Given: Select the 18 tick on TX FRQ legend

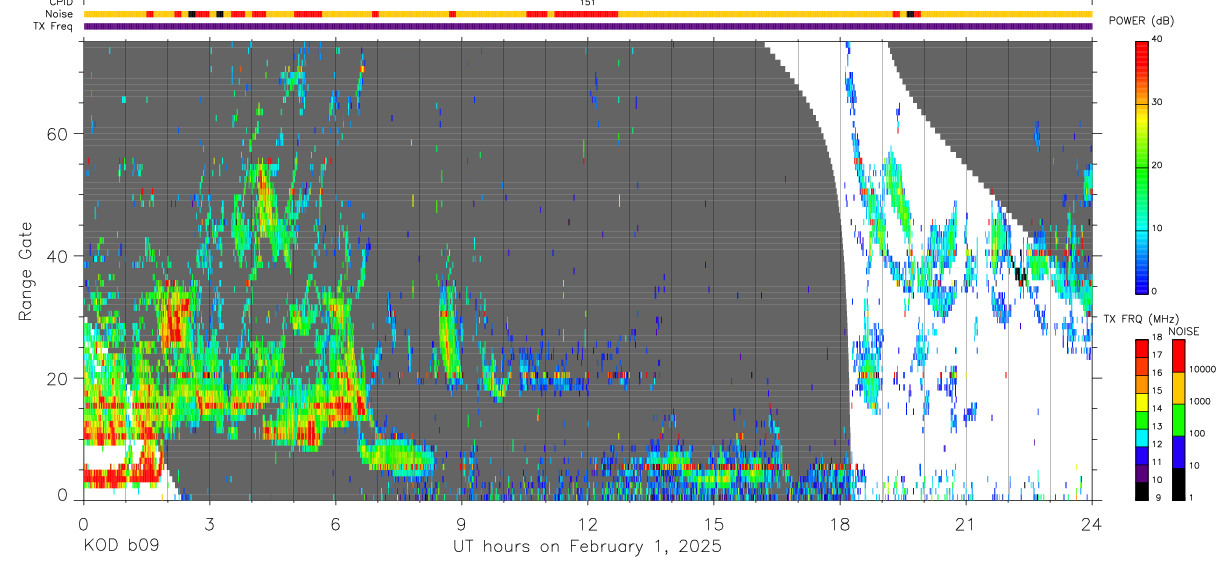Looking at the screenshot, I should 1157,338.
